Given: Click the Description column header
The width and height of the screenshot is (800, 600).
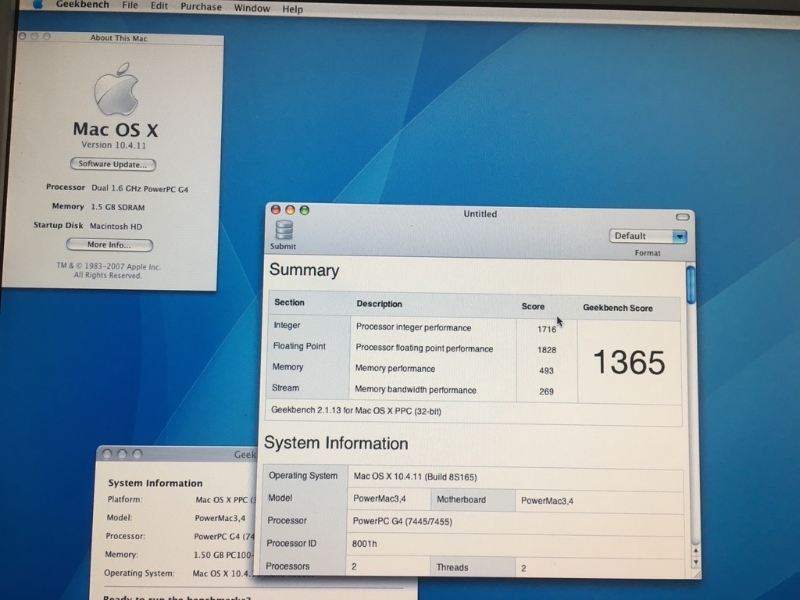Looking at the screenshot, I should pyautogui.click(x=379, y=304).
